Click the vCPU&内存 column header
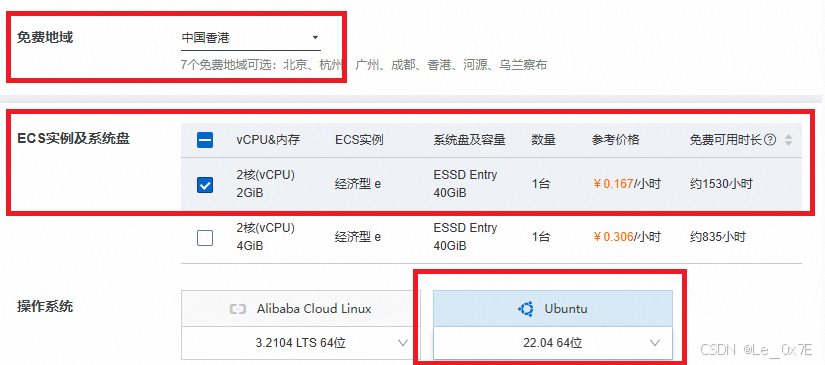This screenshot has height=365, width=825. tap(268, 140)
